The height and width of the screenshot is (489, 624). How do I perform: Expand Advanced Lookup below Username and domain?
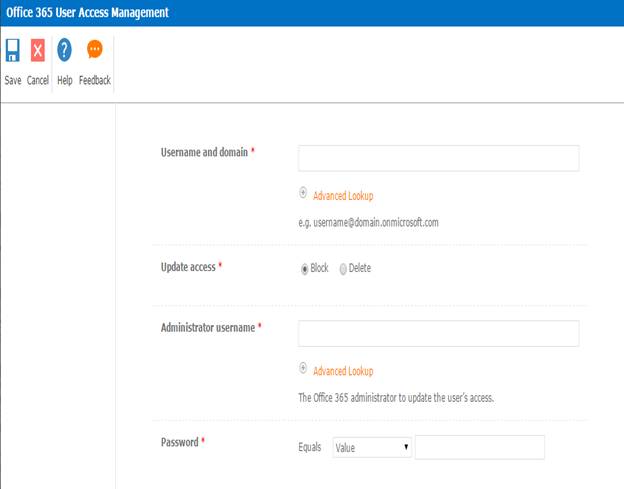pyautogui.click(x=342, y=196)
